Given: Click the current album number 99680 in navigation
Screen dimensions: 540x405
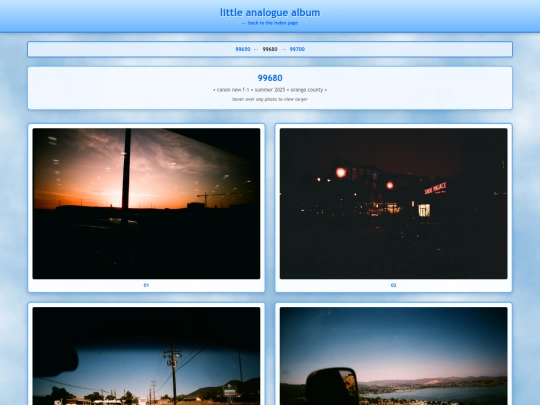Looking at the screenshot, I should 270,49.
